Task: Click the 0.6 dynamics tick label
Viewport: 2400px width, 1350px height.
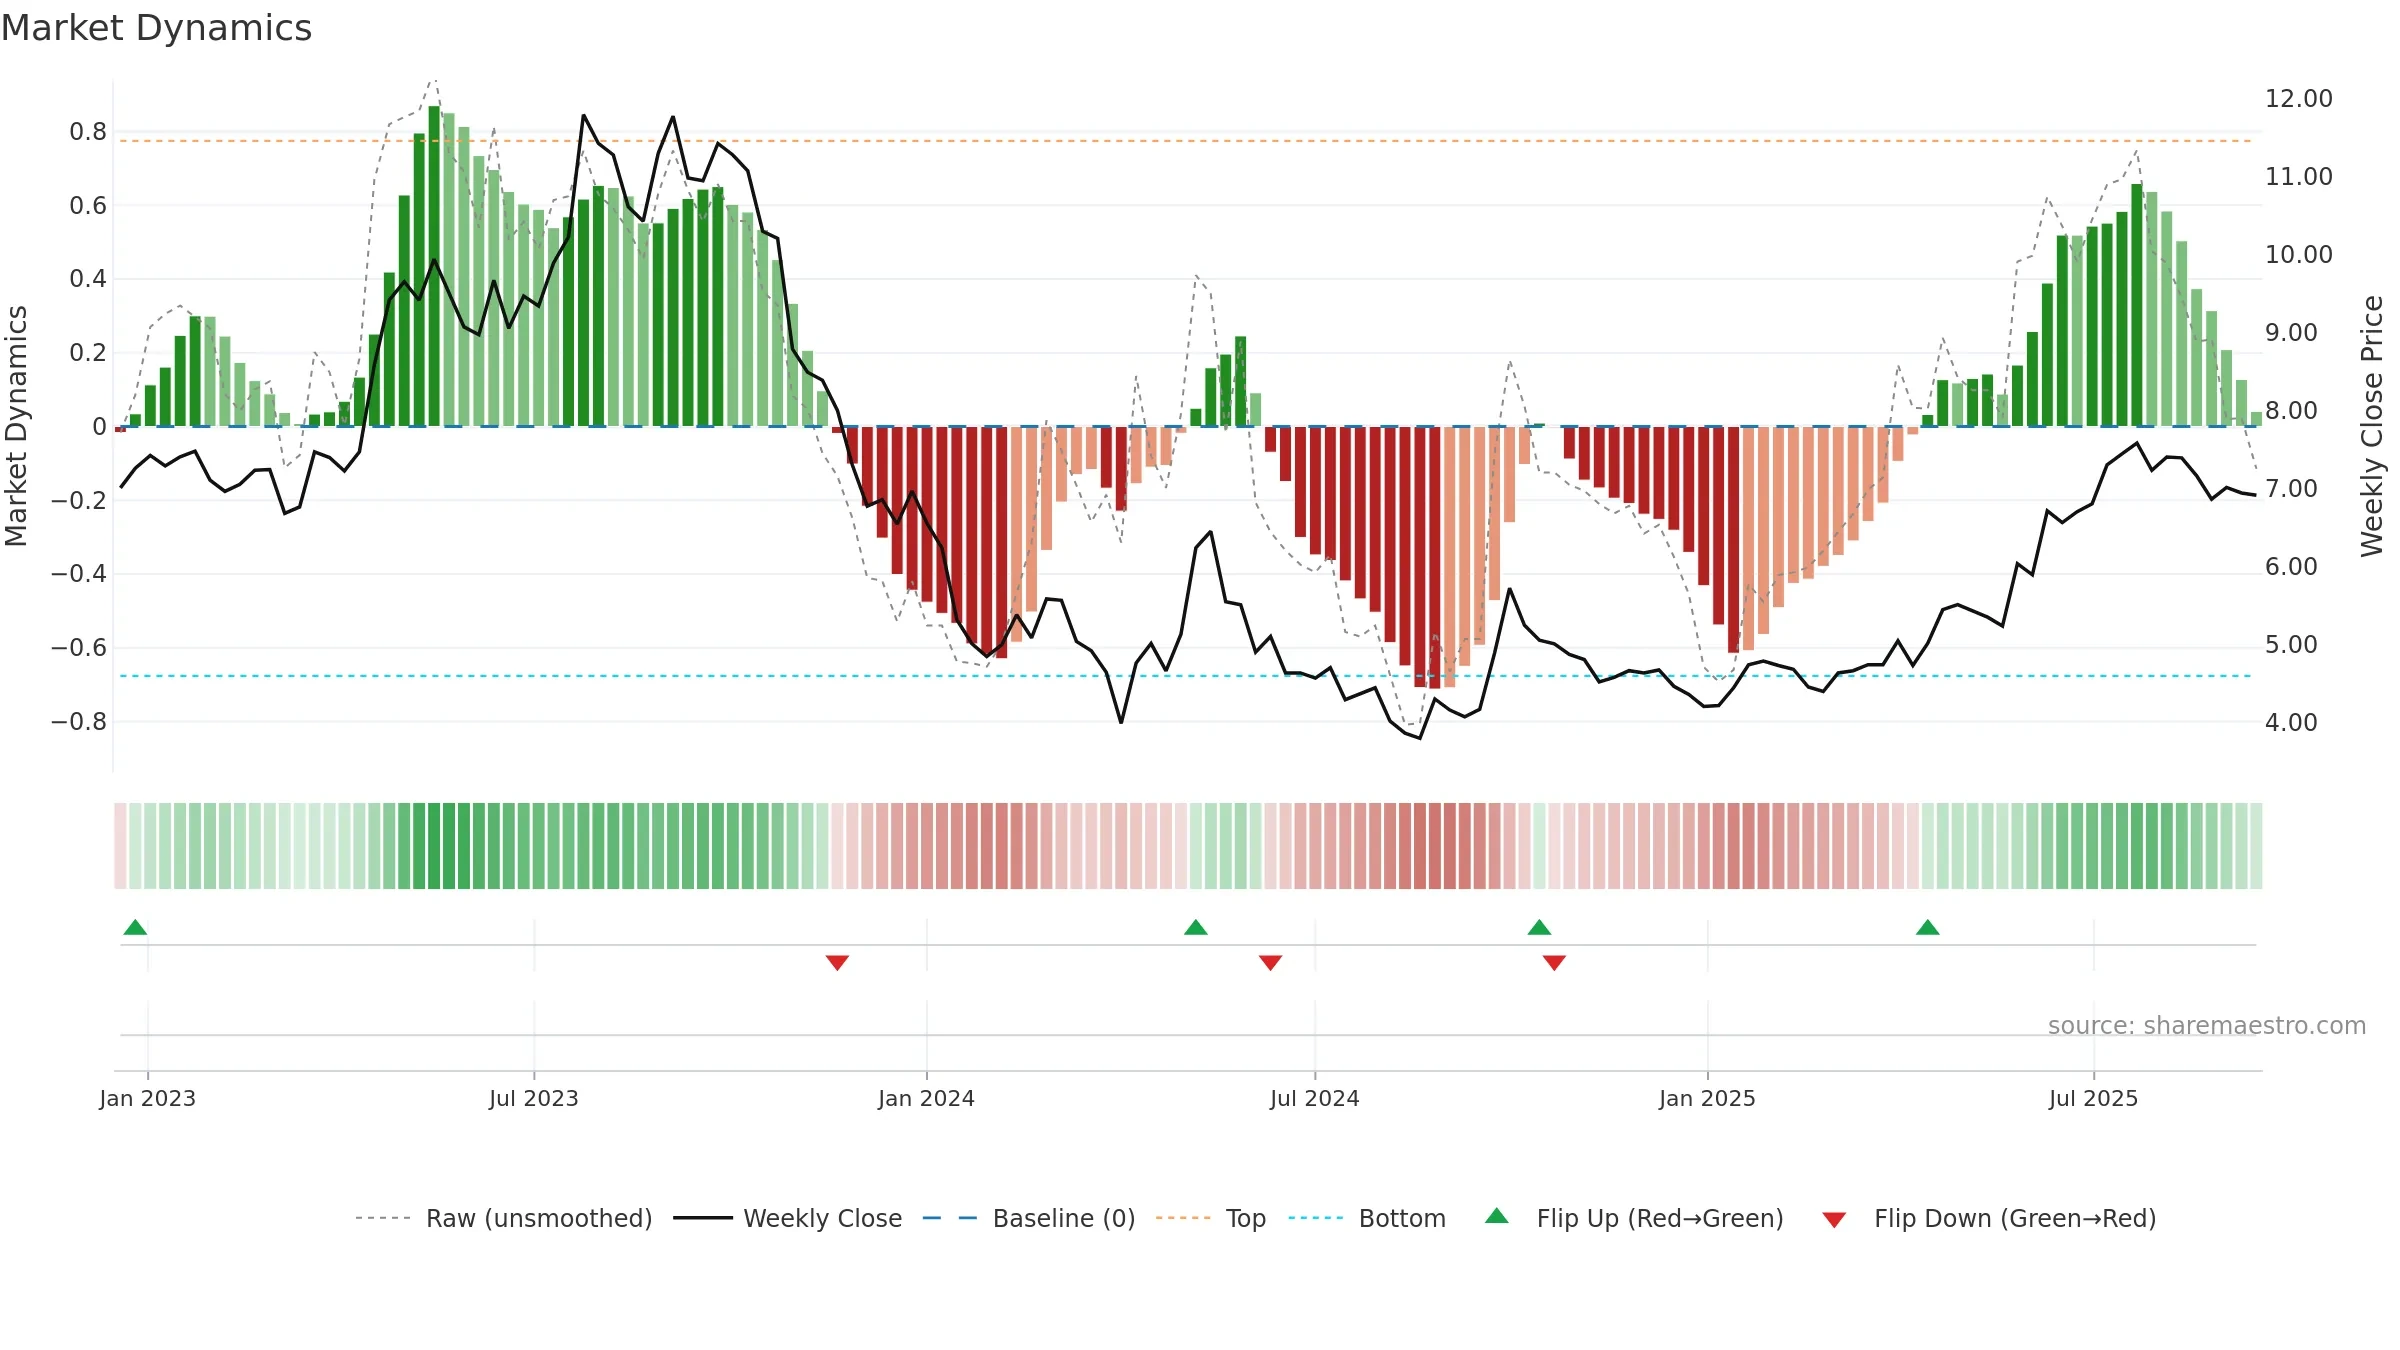Action: [x=88, y=206]
